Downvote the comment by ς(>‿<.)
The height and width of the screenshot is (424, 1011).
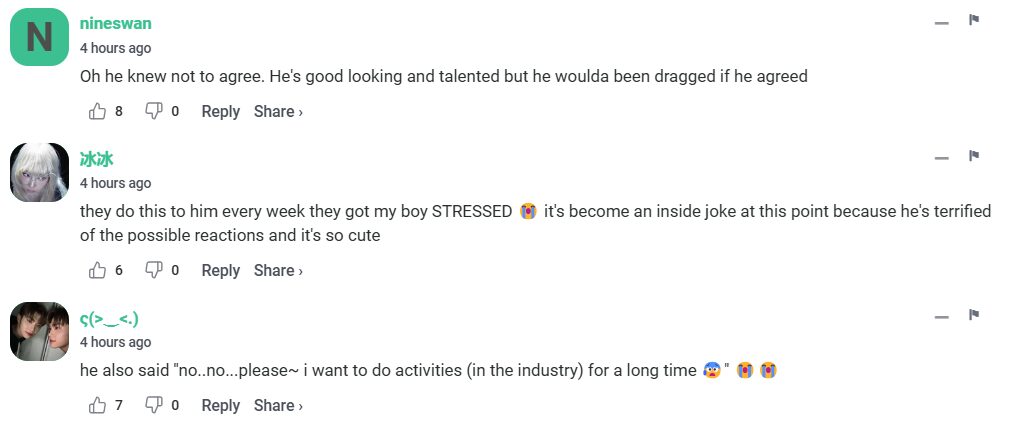coord(154,405)
